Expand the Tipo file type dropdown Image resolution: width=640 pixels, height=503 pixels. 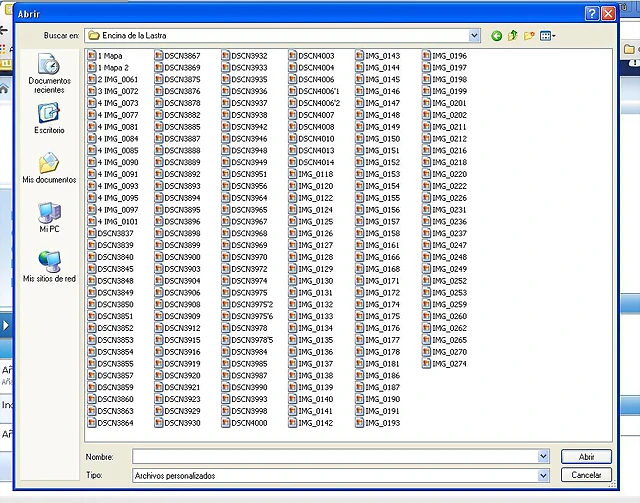(x=543, y=475)
